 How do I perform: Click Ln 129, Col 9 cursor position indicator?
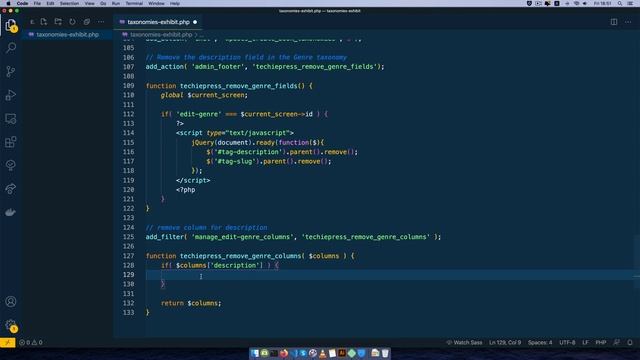[x=505, y=342]
